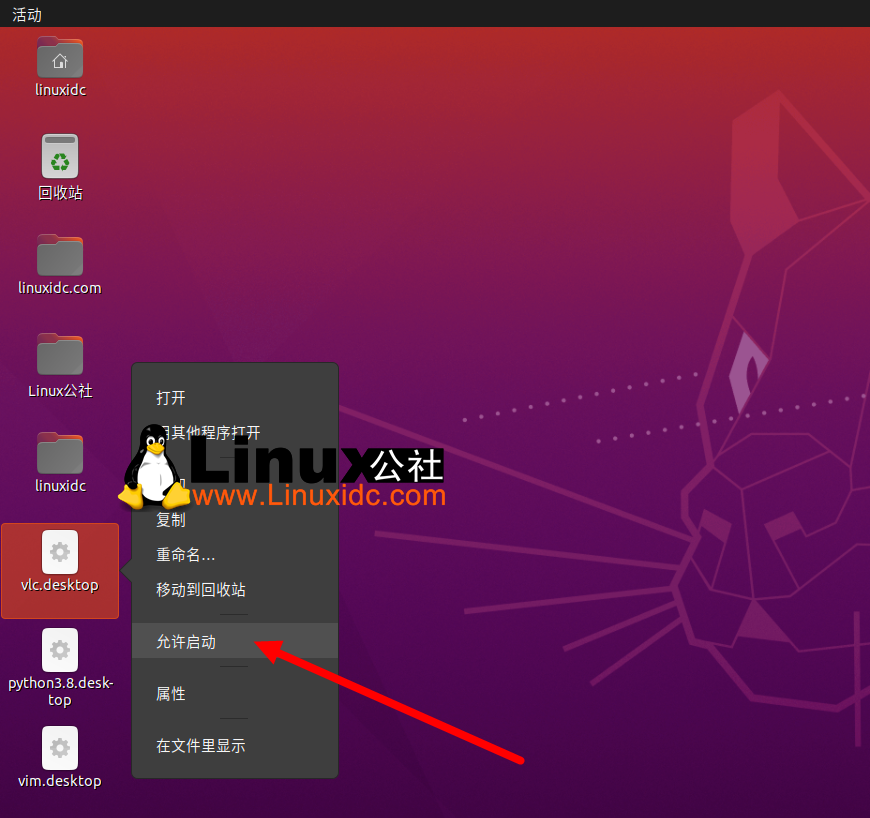Open 属性 for vlc.desktop
Viewport: 870px width, 818px height.
[x=171, y=693]
